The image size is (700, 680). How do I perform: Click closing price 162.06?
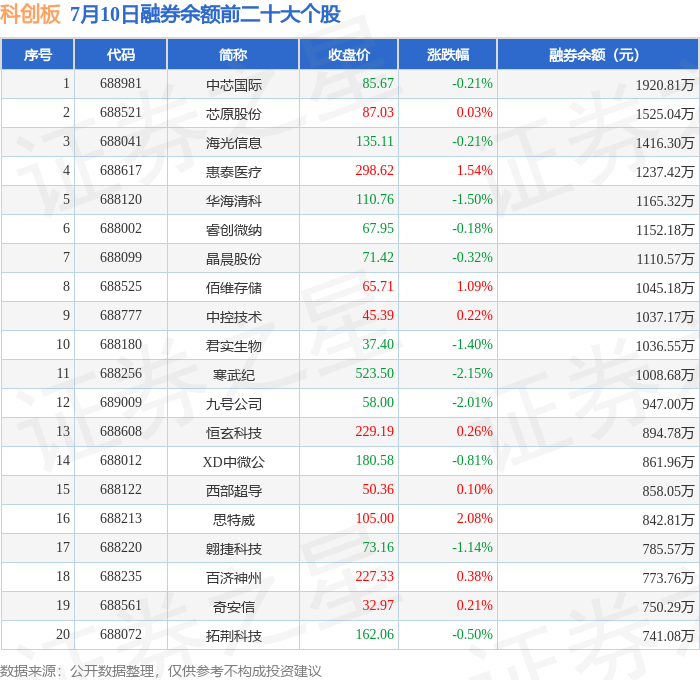coord(375,634)
